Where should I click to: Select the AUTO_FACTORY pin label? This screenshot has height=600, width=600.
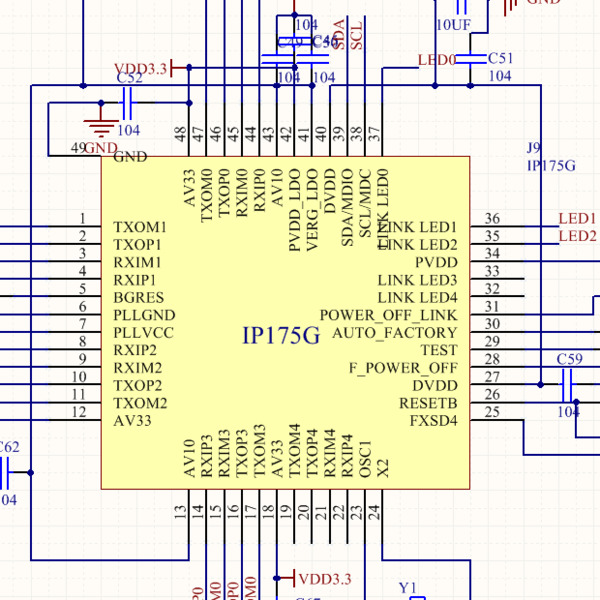395,333
